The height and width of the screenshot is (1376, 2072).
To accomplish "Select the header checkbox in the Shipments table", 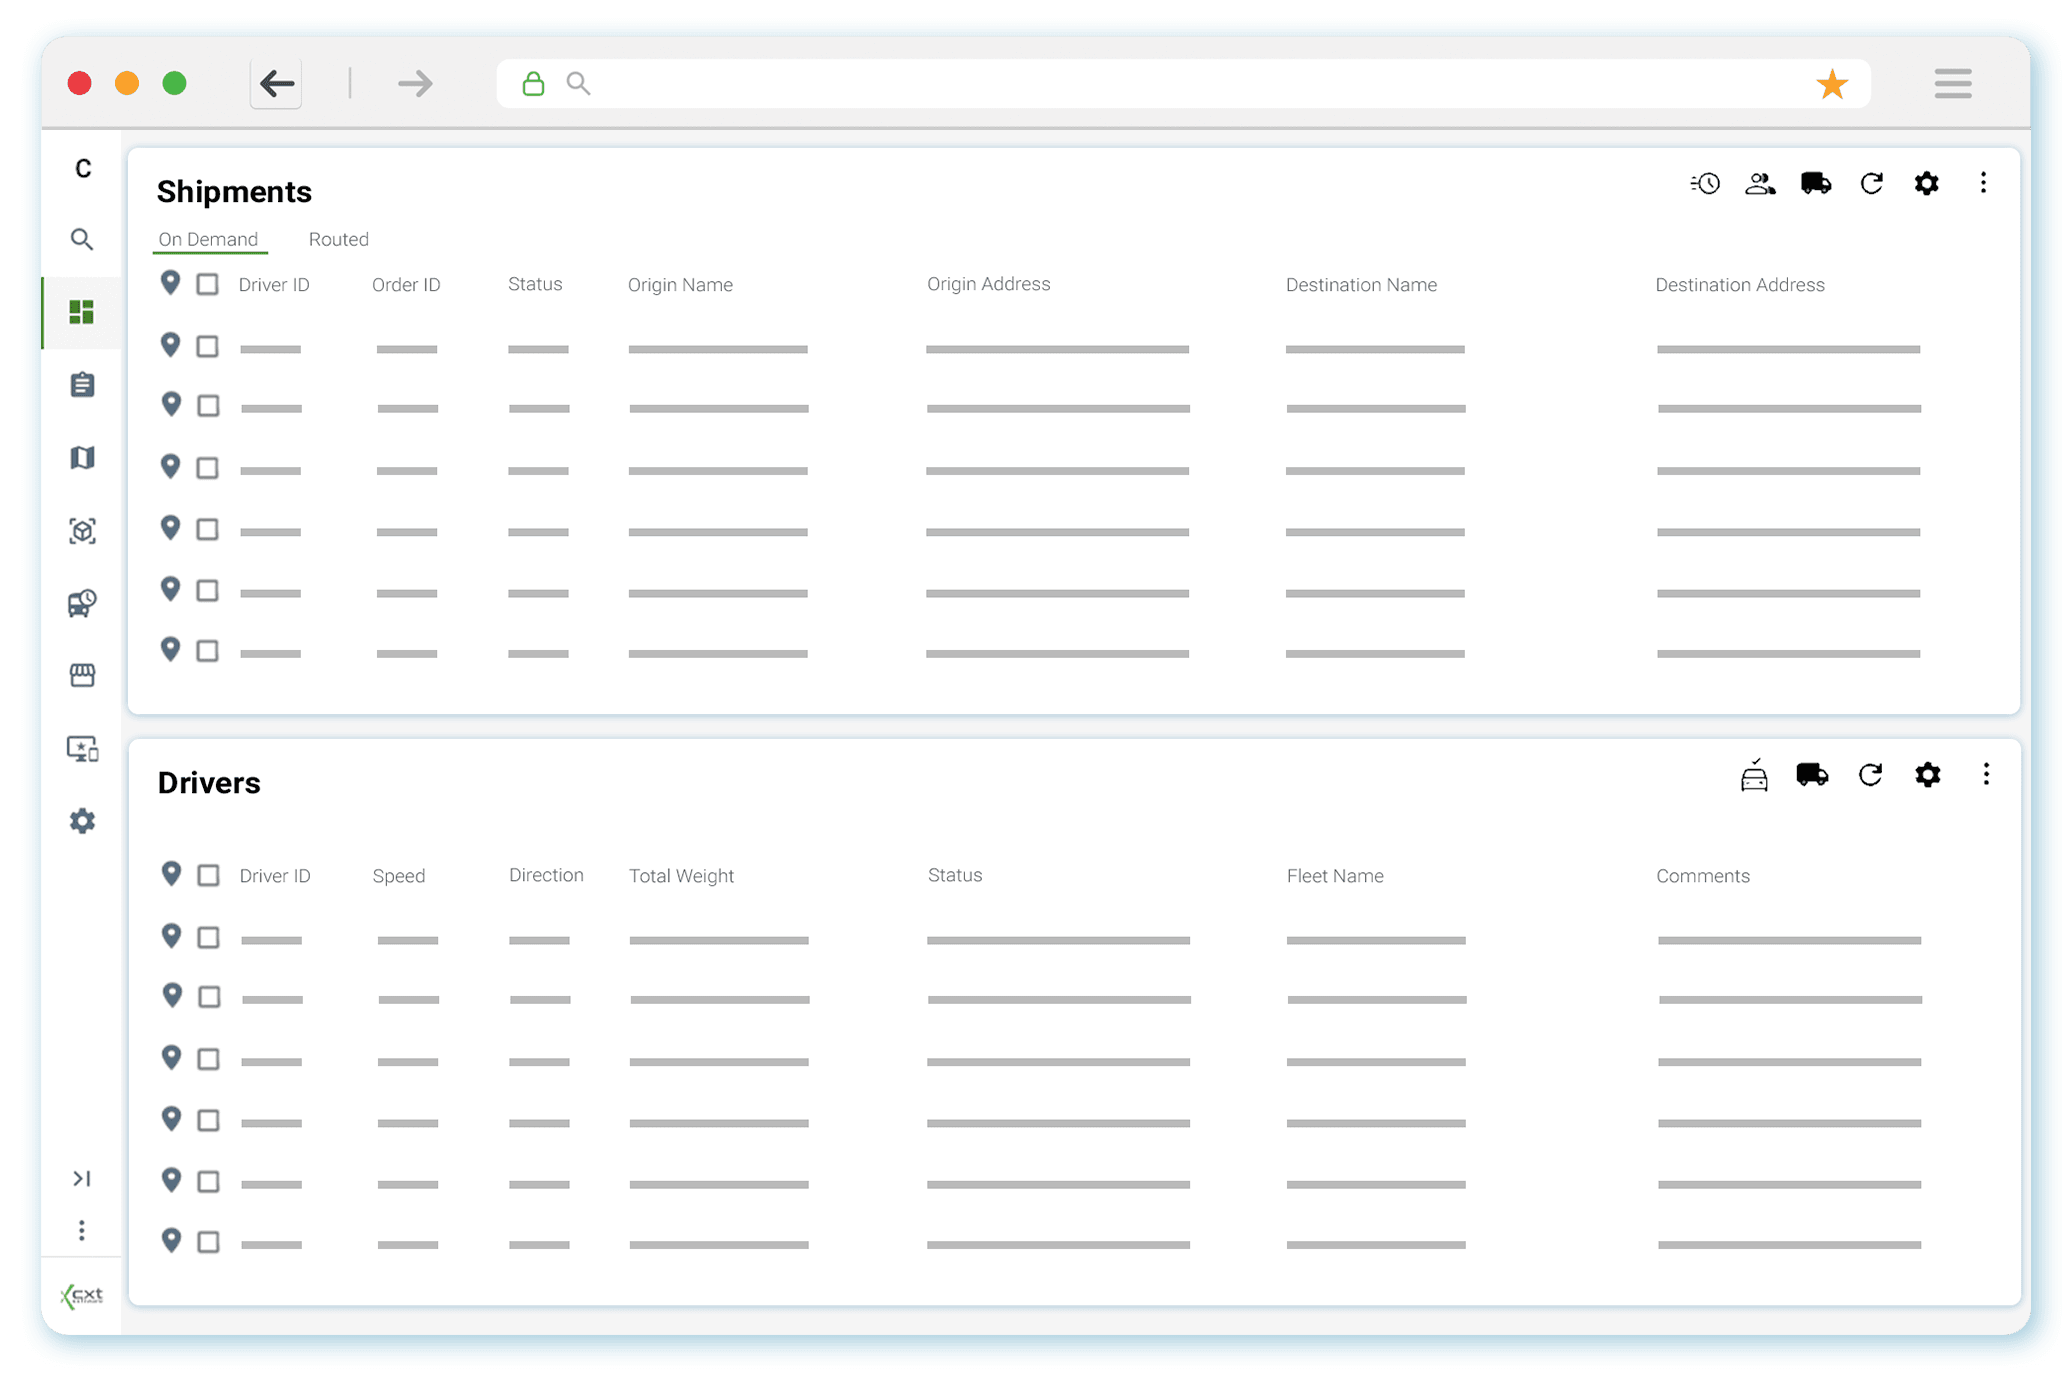I will pos(208,284).
